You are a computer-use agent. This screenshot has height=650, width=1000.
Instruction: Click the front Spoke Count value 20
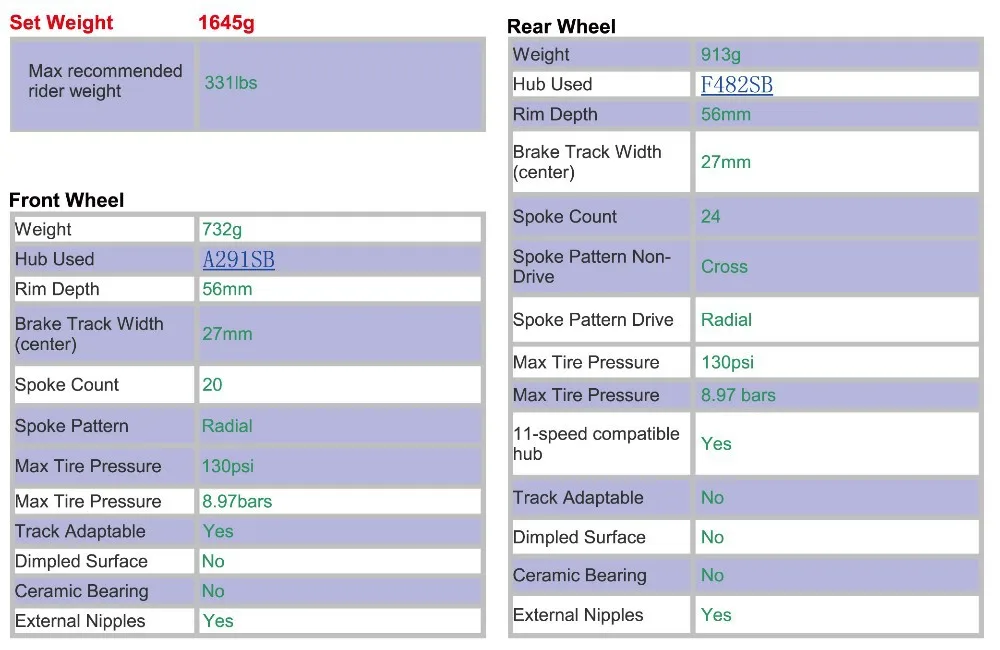click(x=212, y=385)
